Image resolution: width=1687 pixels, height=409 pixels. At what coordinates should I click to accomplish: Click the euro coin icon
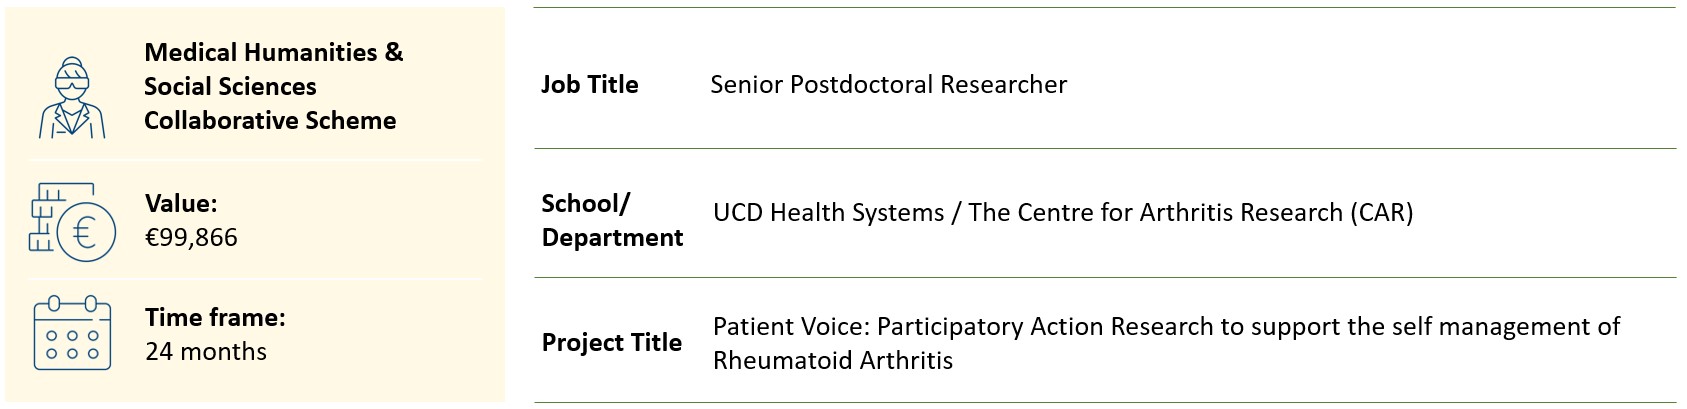(x=84, y=232)
